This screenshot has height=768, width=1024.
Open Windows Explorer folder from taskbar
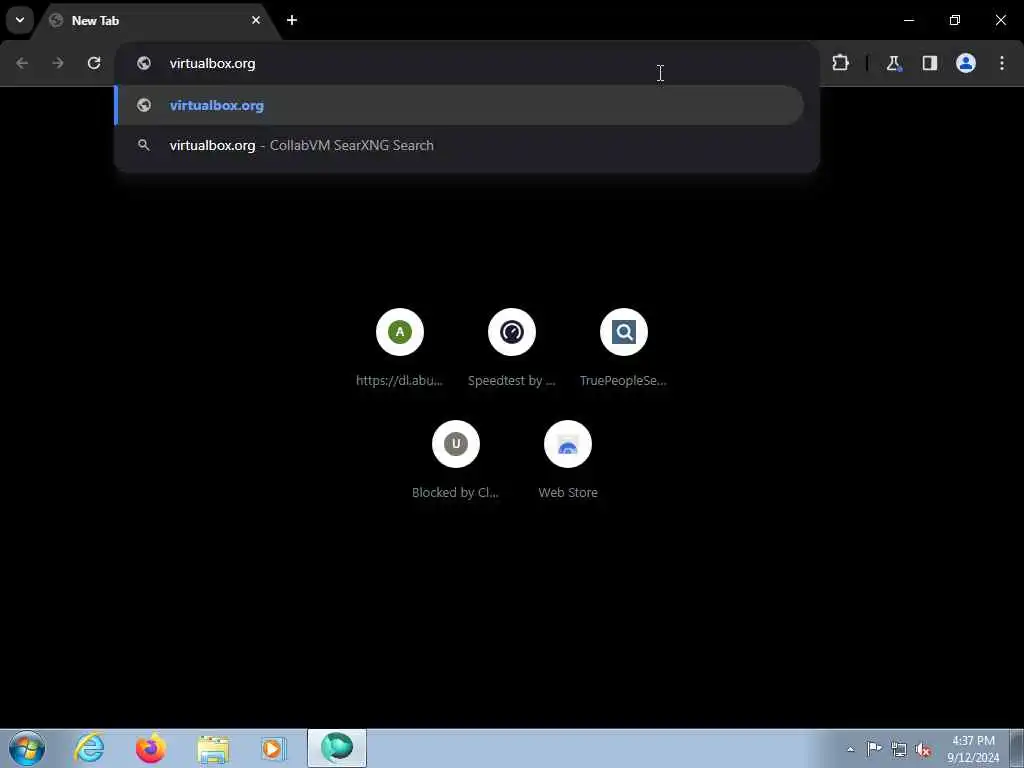[213, 748]
